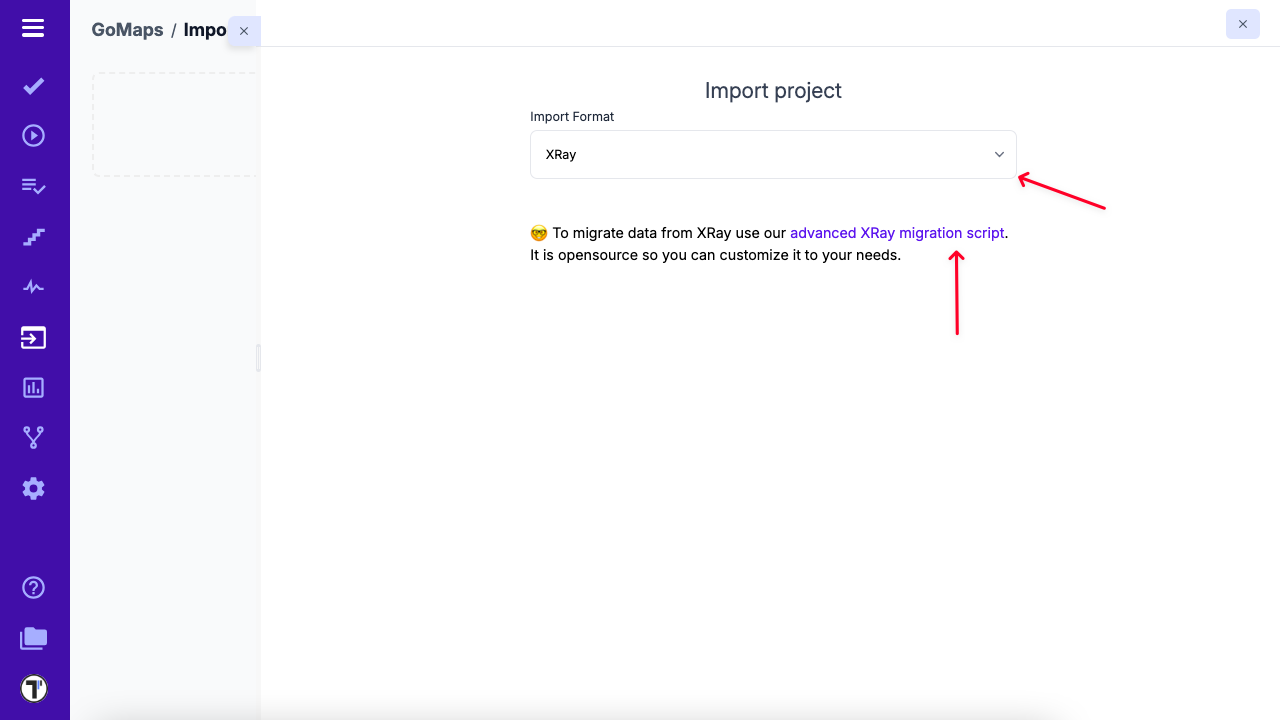Click the dashed placeholder area
Image resolution: width=1280 pixels, height=720 pixels.
click(176, 123)
